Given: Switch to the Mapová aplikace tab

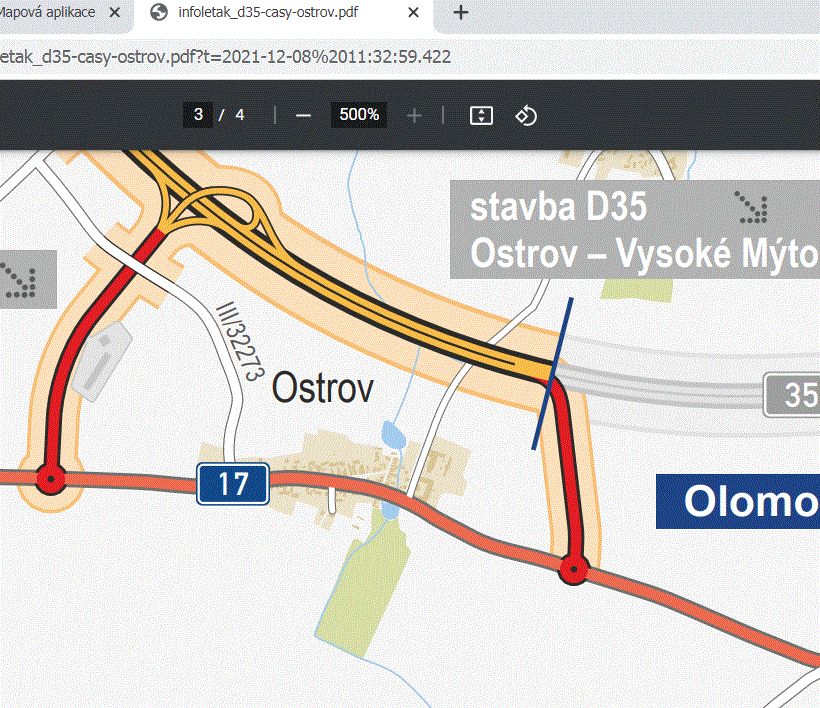Looking at the screenshot, I should tap(50, 13).
